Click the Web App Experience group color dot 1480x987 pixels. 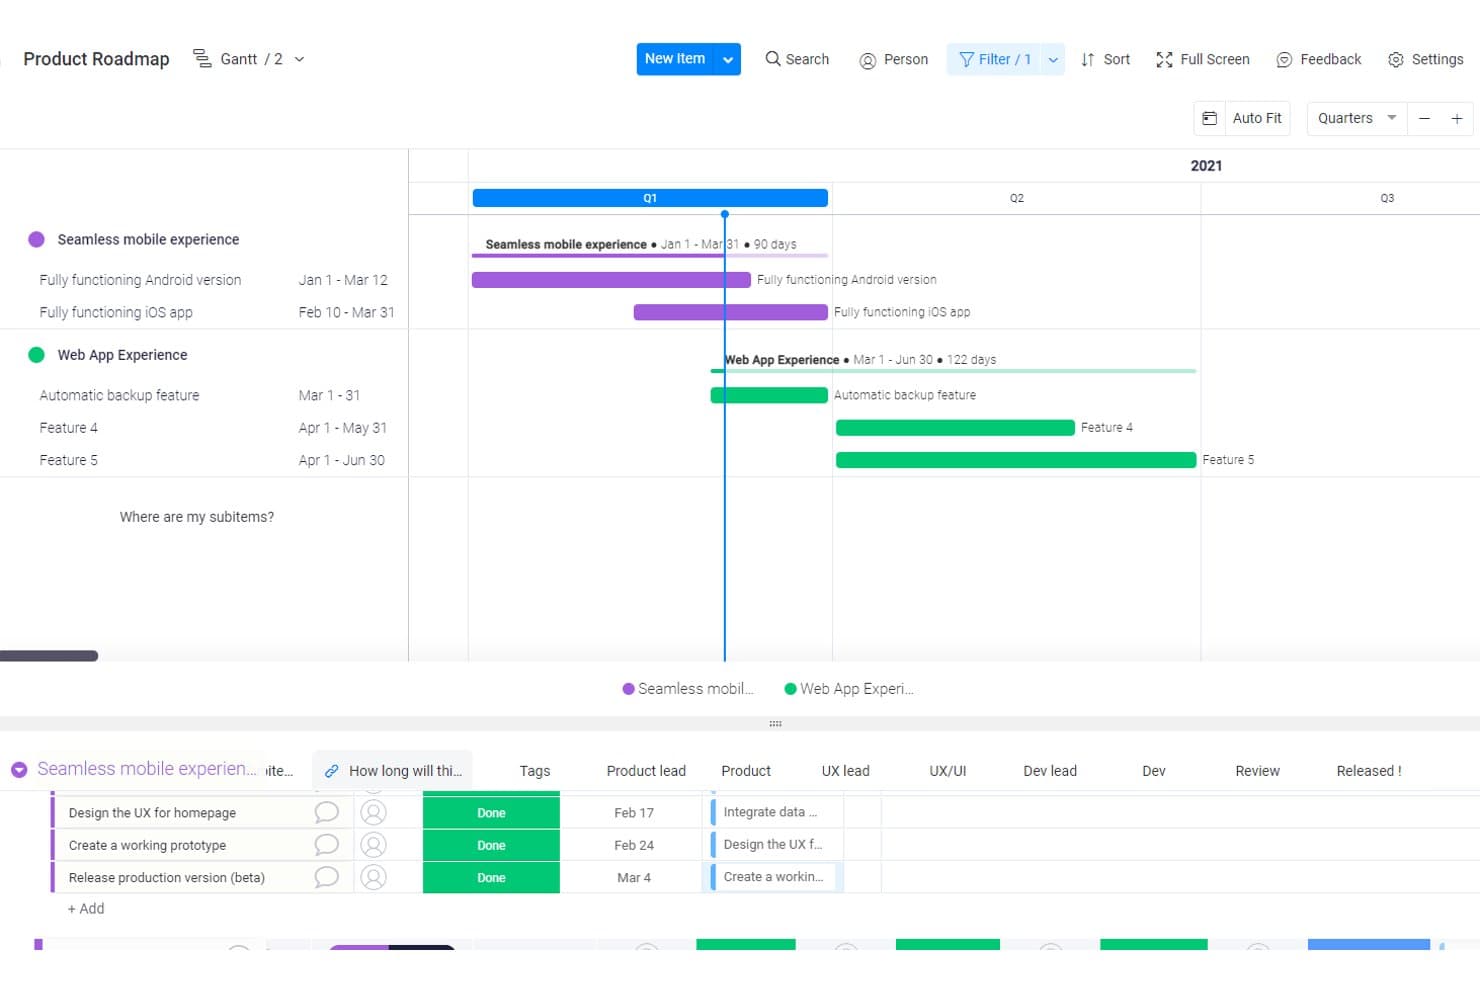pos(37,355)
